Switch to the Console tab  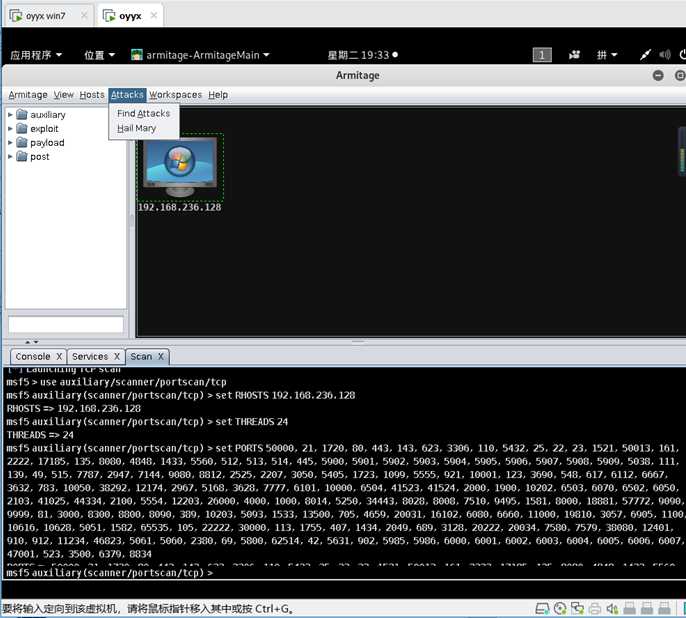pos(33,356)
